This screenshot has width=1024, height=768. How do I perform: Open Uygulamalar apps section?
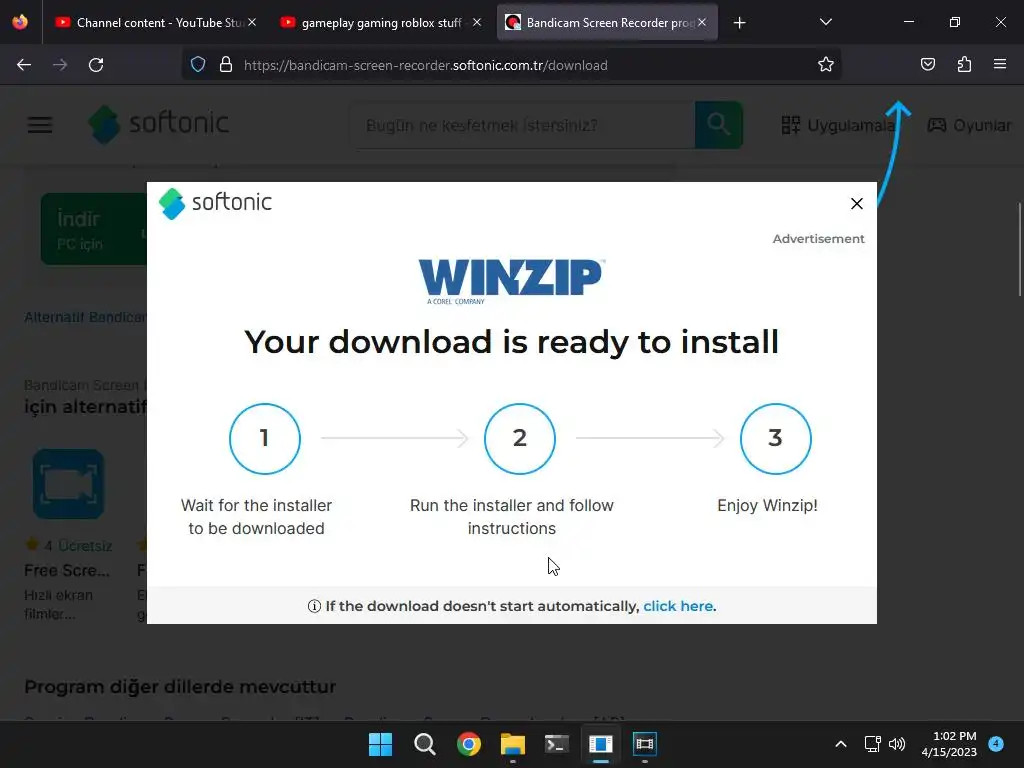[838, 125]
